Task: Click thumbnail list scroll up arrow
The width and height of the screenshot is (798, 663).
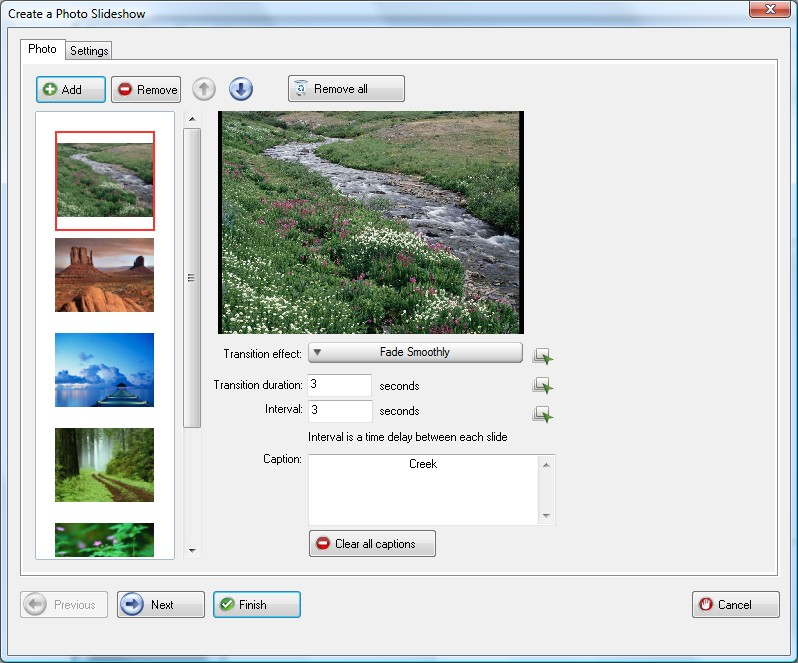Action: click(x=192, y=119)
